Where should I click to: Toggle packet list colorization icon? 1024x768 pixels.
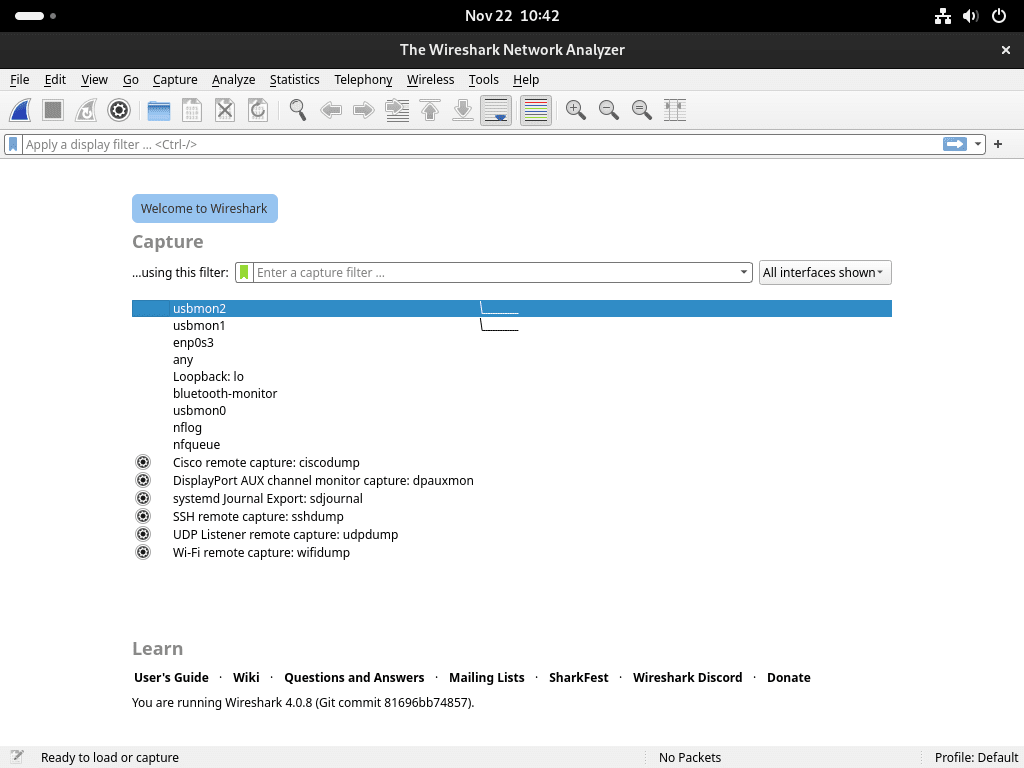point(535,110)
